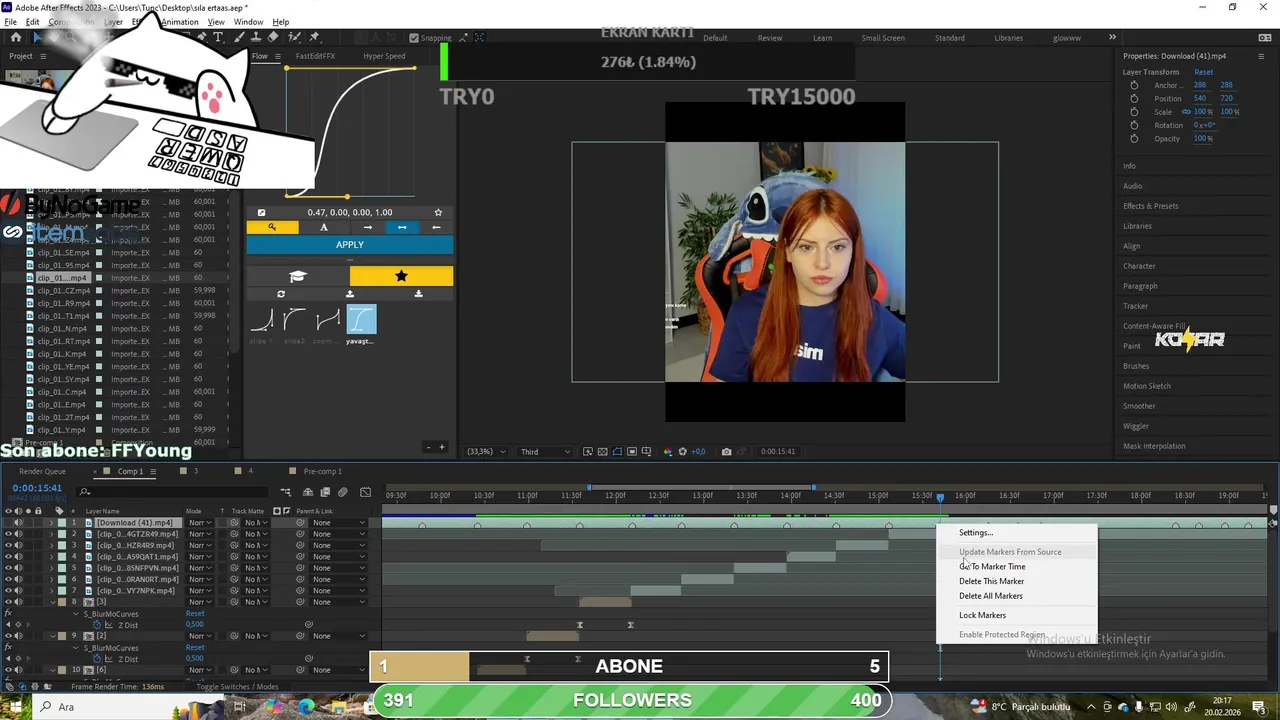Hide layer 1 Download (41).mp4 video
This screenshot has width=1280, height=720.
tap(8, 522)
